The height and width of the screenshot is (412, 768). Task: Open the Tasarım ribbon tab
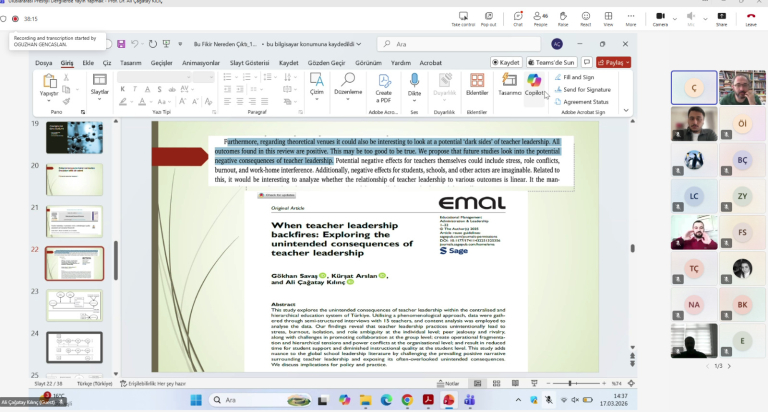[131, 62]
